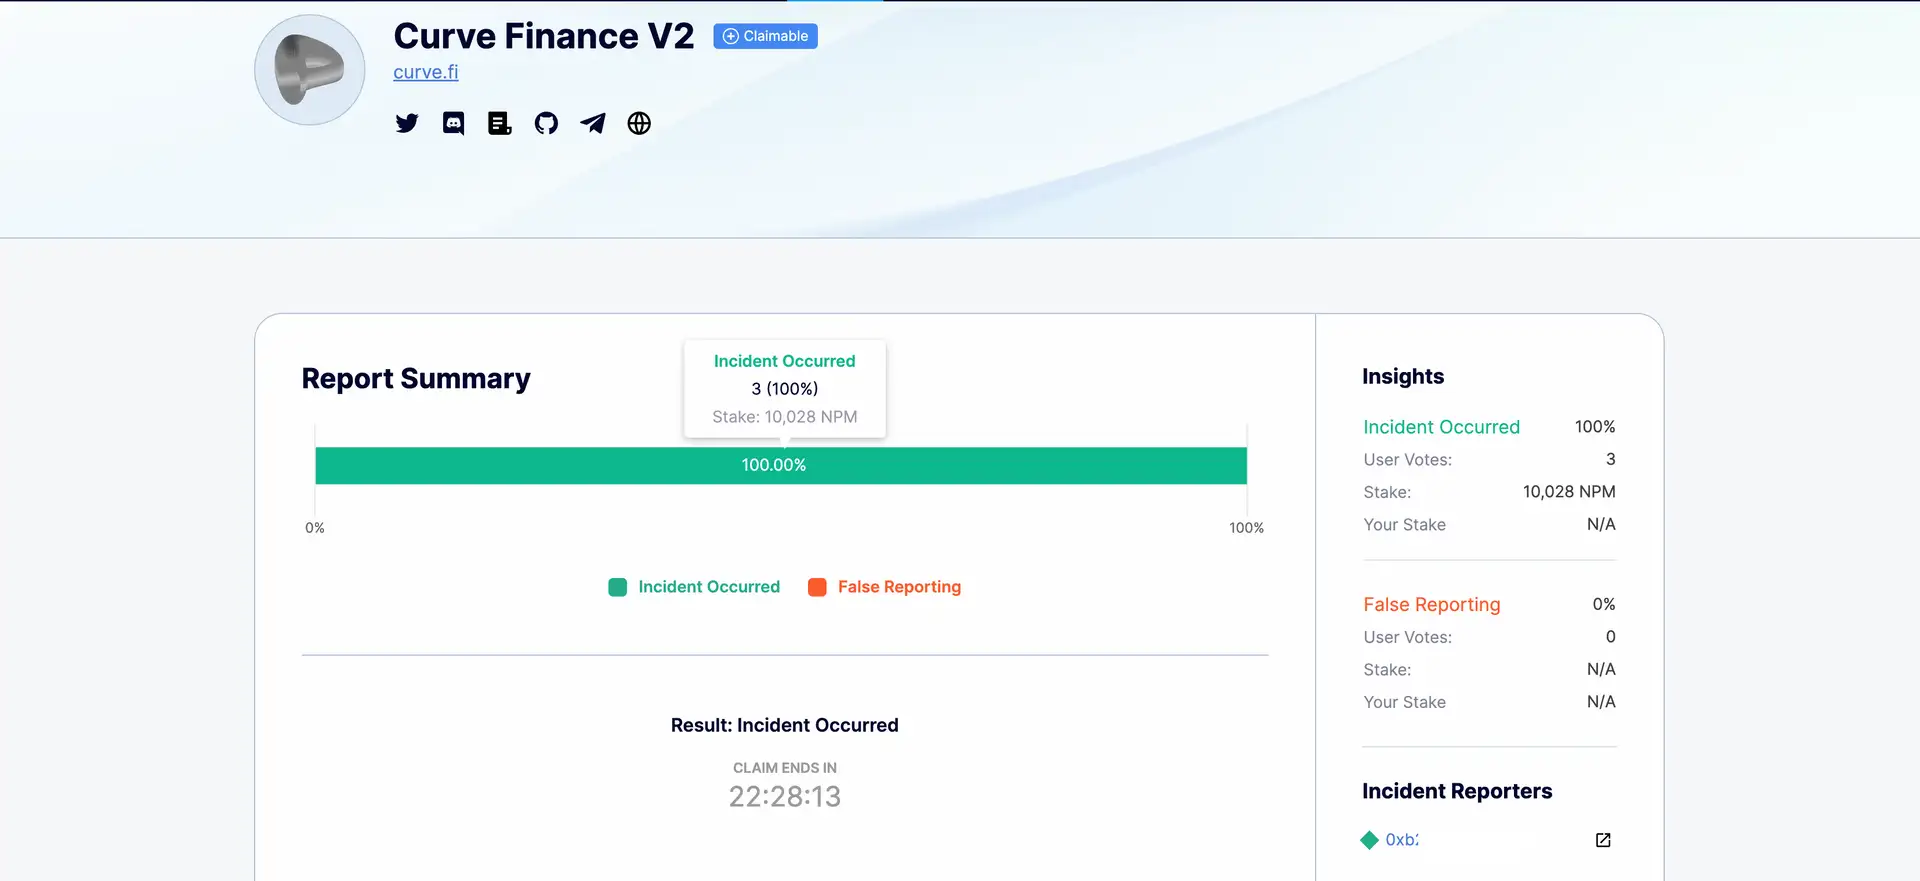Open the curve.fi link
The width and height of the screenshot is (1920, 881).
[x=426, y=72]
